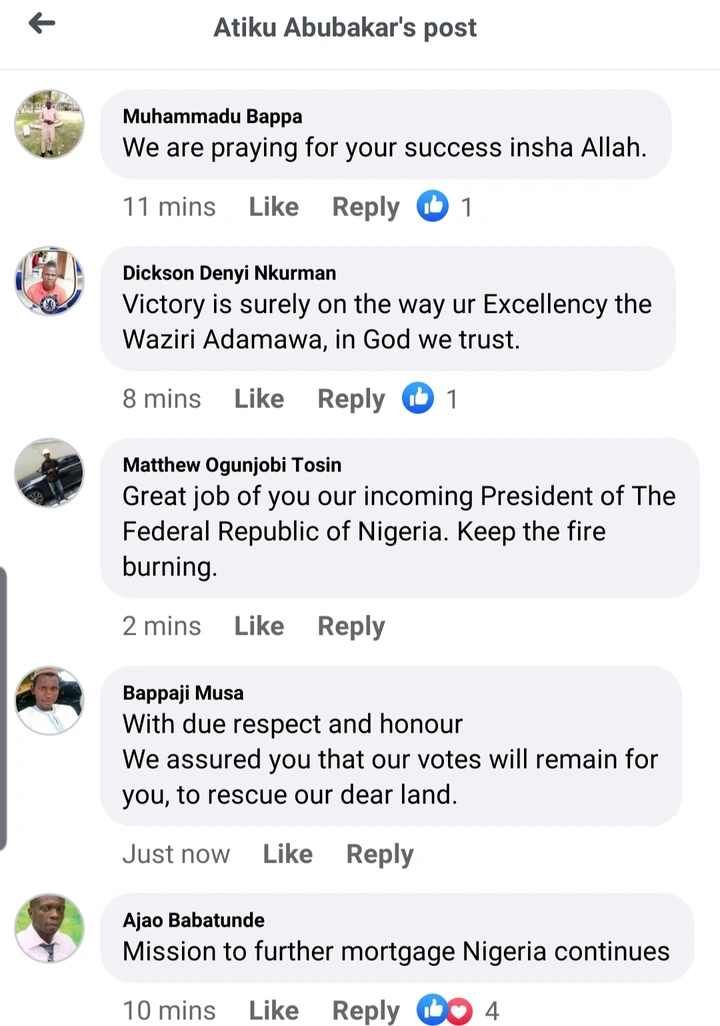The height and width of the screenshot is (1026, 720).
Task: Open the Bappaji Musa name link
Action: point(183,693)
